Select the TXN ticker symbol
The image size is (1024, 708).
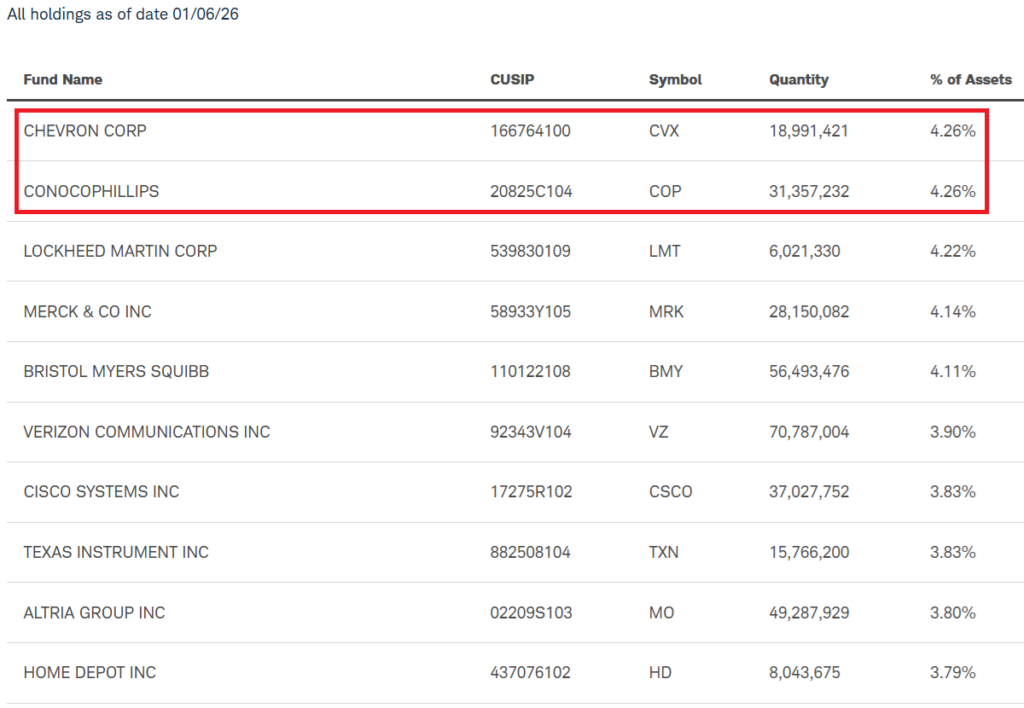pyautogui.click(x=665, y=552)
